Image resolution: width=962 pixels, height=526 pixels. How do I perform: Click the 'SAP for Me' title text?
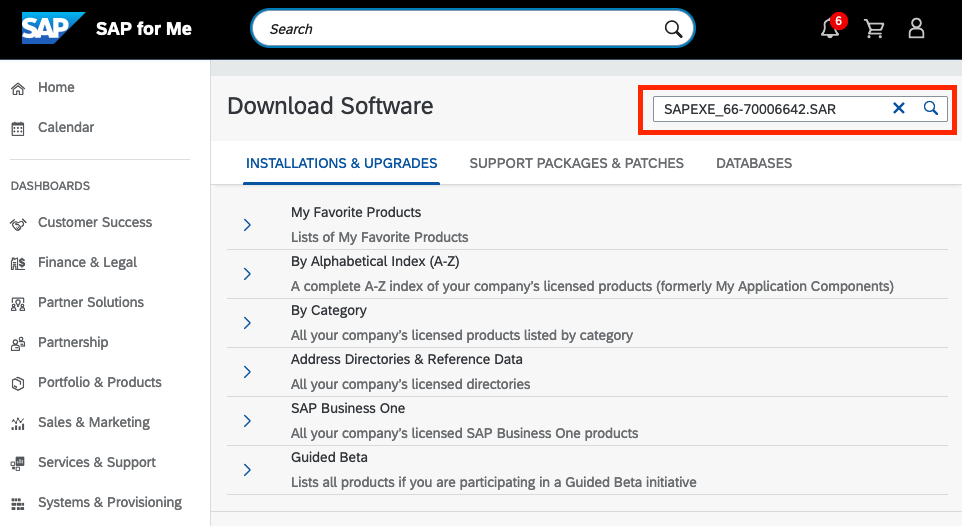(x=144, y=29)
